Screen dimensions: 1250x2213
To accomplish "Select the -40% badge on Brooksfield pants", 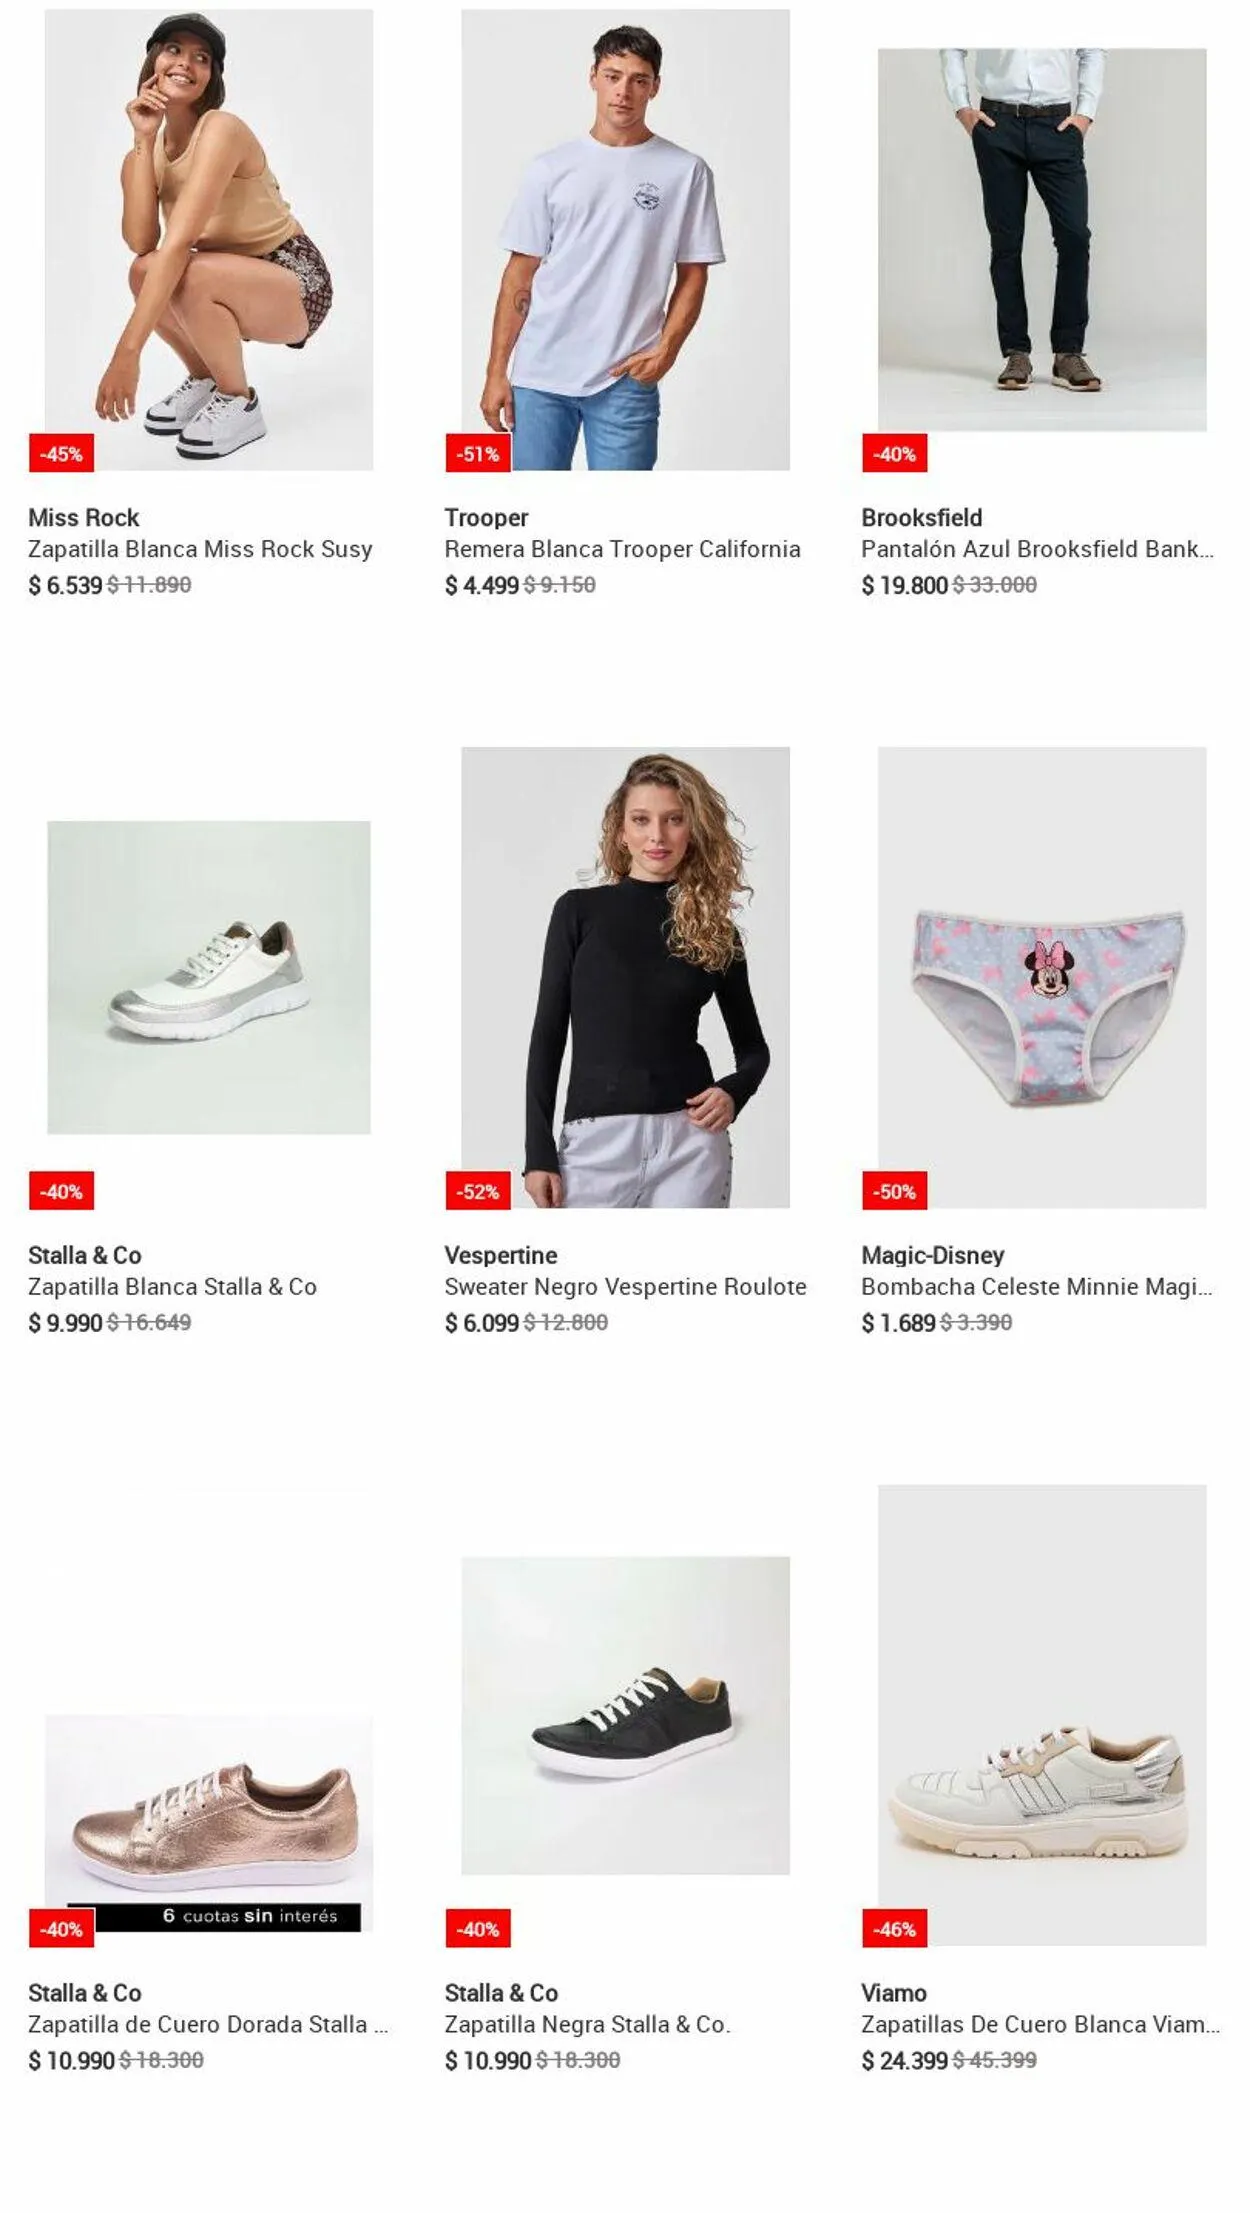I will pos(894,454).
